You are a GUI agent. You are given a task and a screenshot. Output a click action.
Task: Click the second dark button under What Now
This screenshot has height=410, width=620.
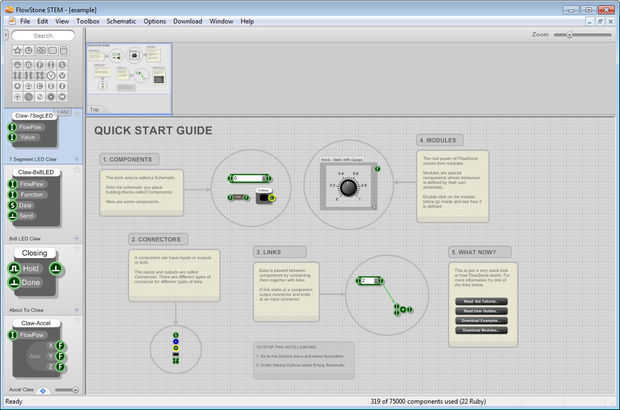[481, 311]
